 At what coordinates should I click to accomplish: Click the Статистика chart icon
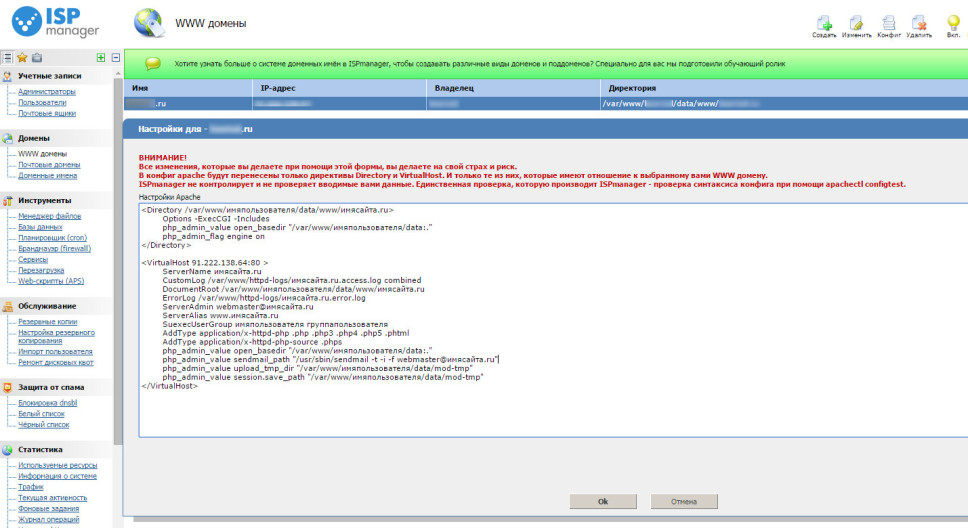click(7, 450)
